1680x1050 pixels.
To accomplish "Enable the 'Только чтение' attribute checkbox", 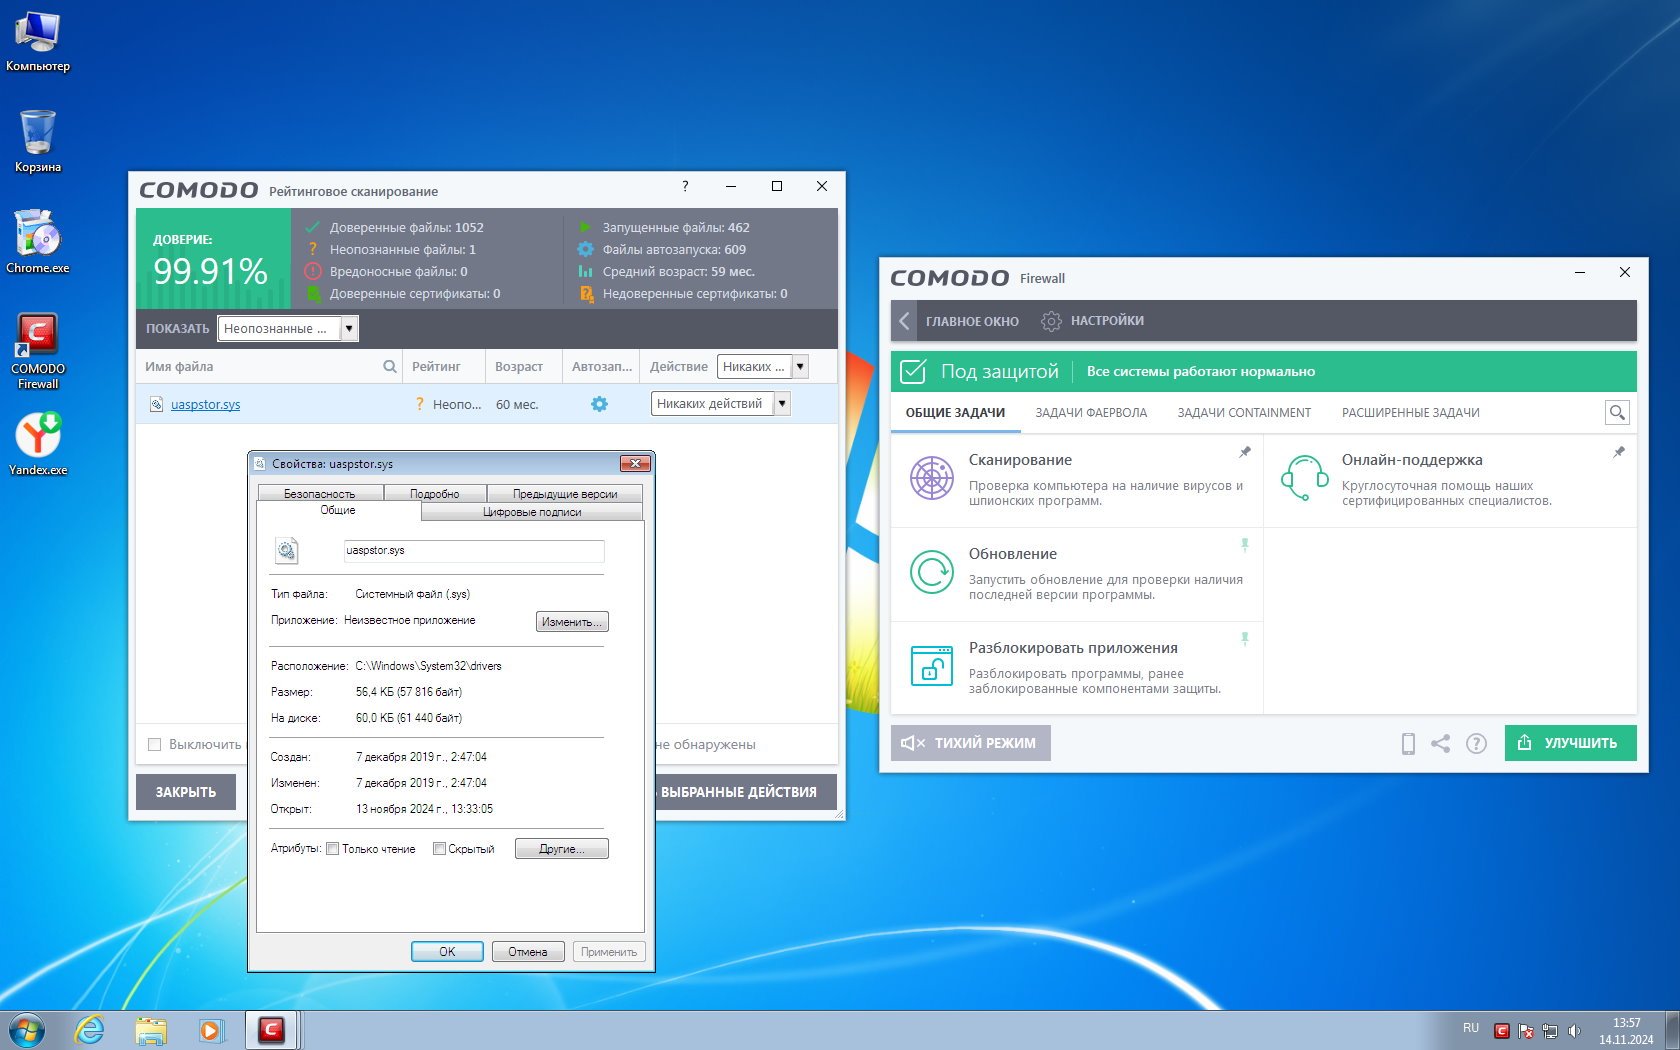I will tap(333, 849).
